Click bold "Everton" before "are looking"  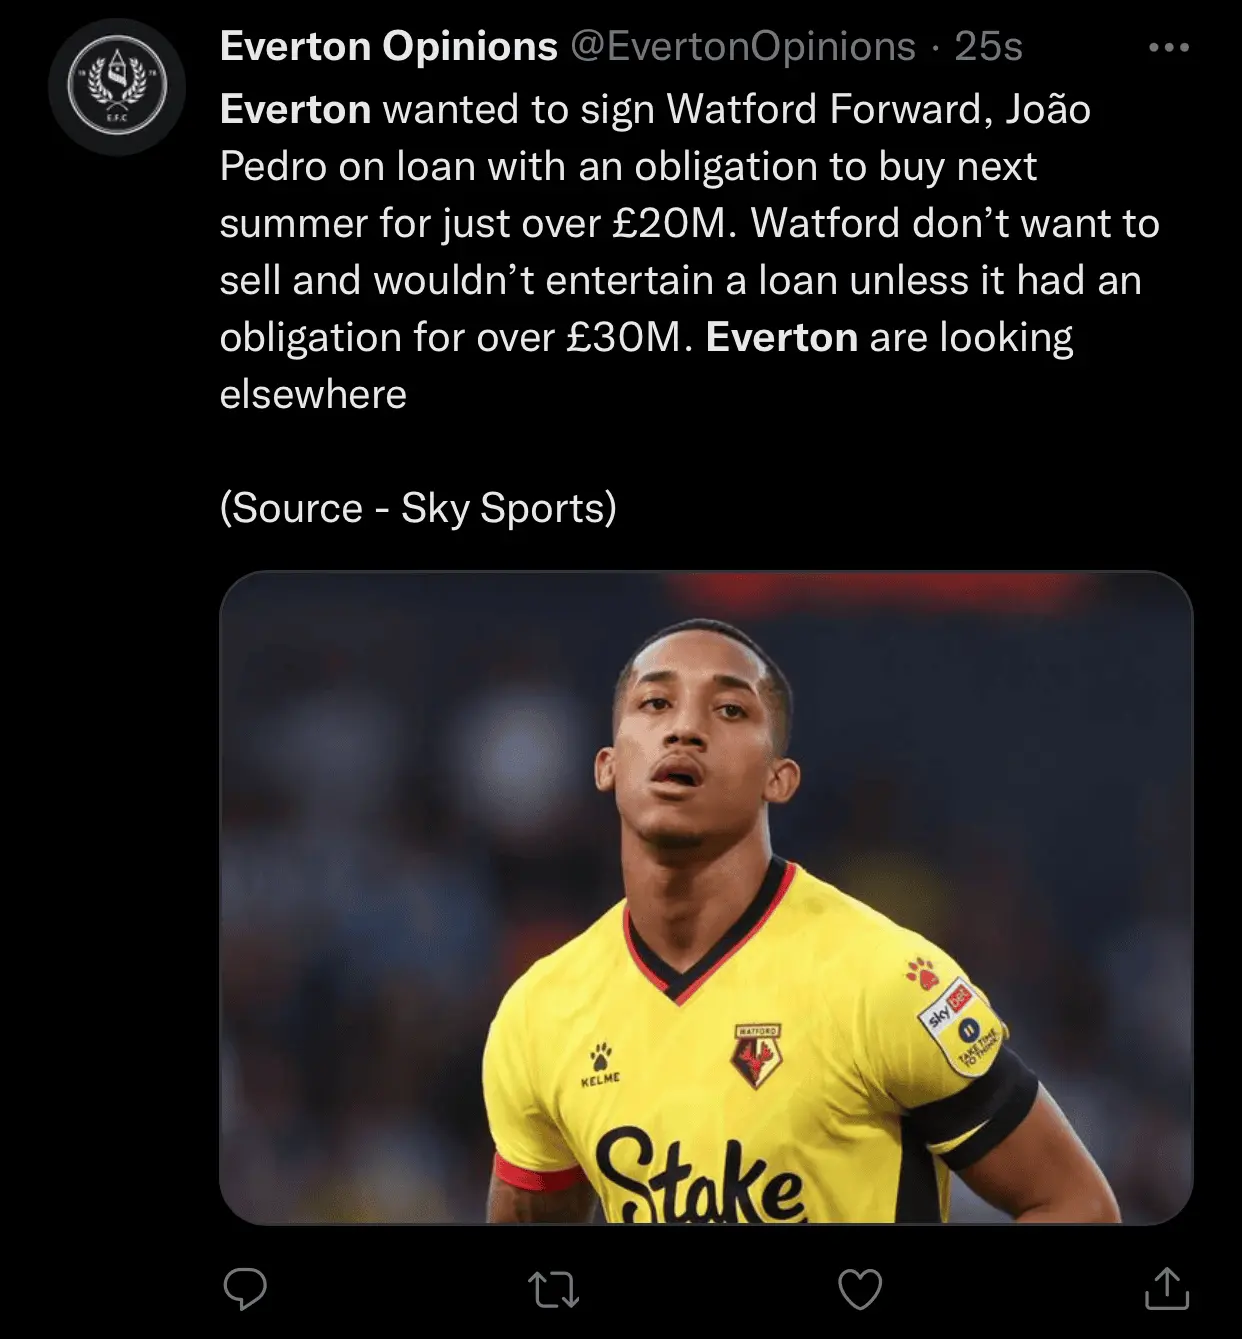[781, 338]
